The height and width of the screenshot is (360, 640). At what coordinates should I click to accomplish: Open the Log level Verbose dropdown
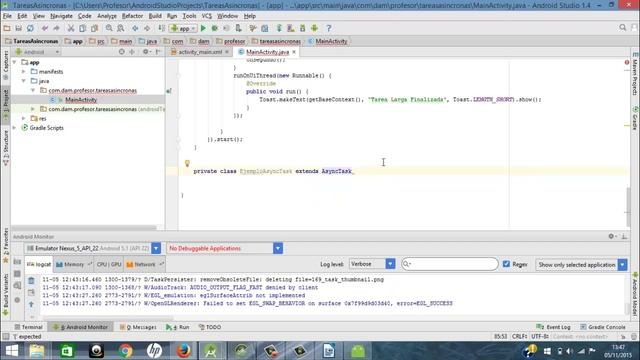coord(390,264)
